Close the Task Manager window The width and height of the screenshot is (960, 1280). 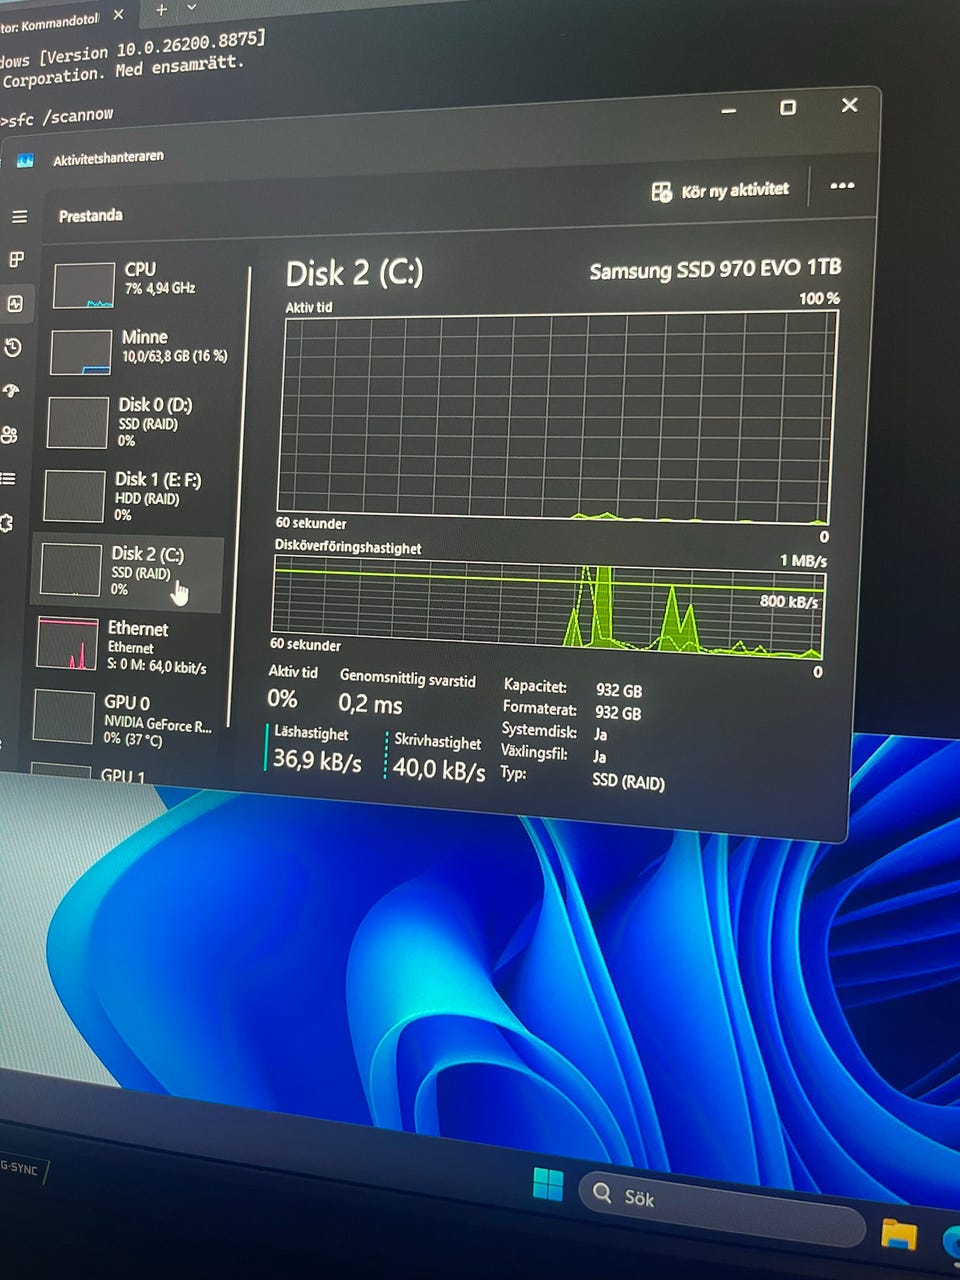[849, 105]
